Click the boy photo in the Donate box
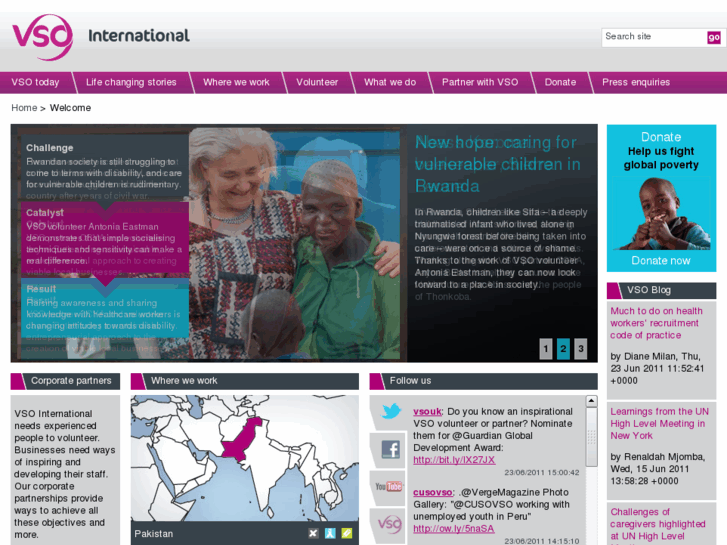 (663, 214)
